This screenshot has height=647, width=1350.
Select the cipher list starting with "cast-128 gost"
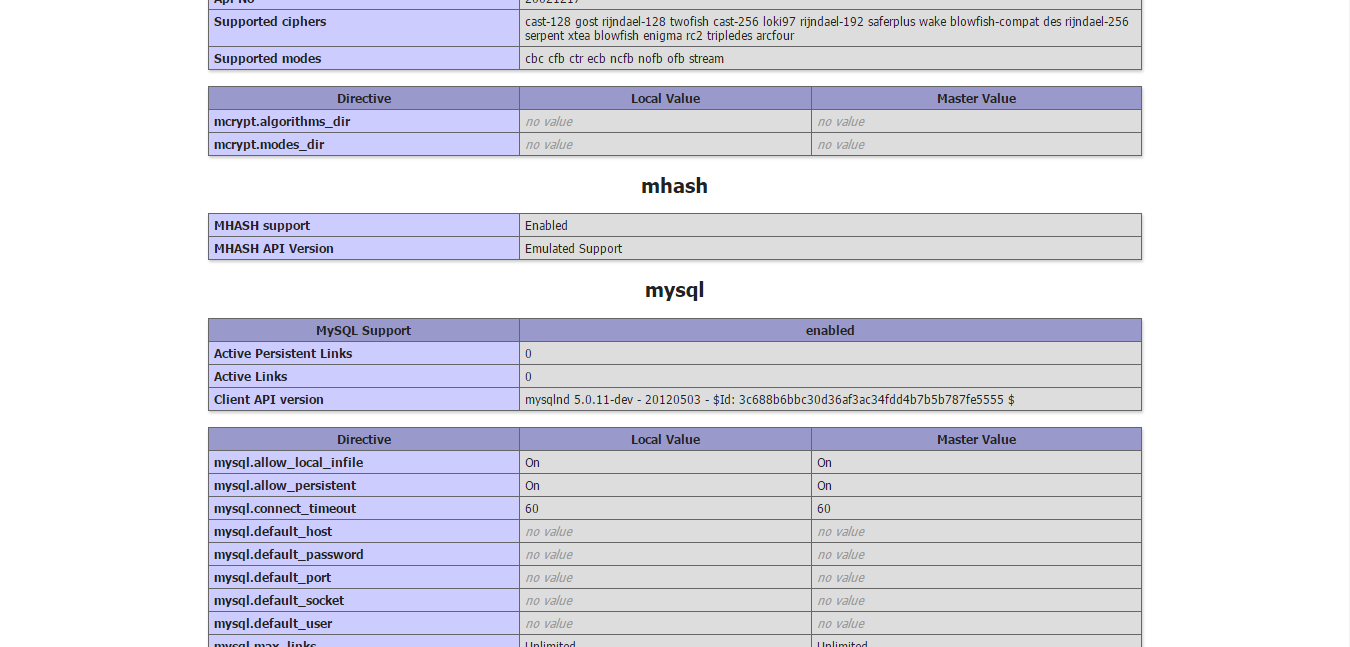coord(826,28)
